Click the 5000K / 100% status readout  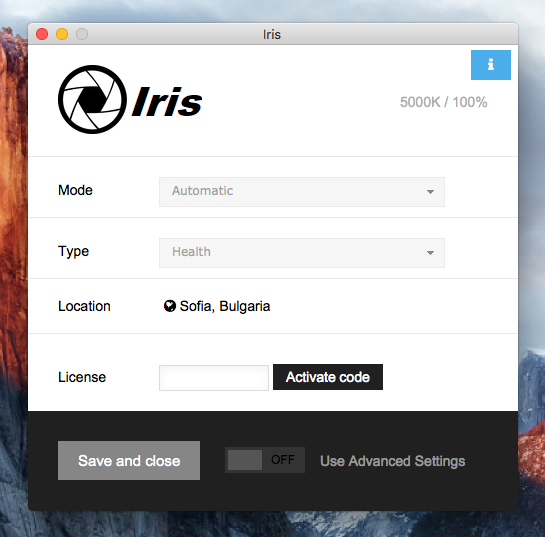point(444,102)
